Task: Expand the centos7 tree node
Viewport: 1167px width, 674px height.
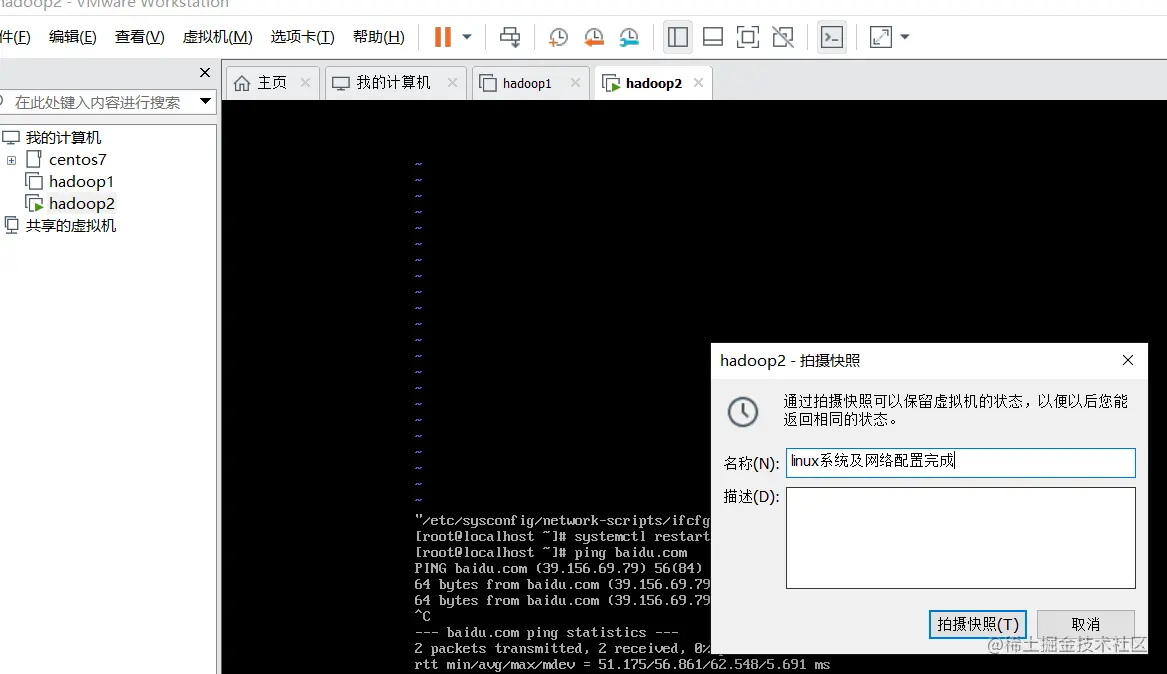Action: [11, 159]
